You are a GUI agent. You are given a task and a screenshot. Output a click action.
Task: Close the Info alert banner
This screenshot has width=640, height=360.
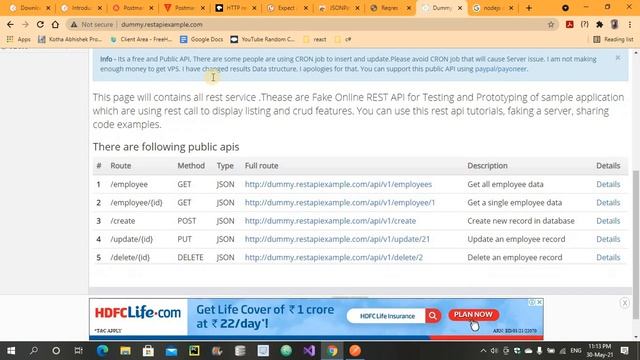click(618, 58)
